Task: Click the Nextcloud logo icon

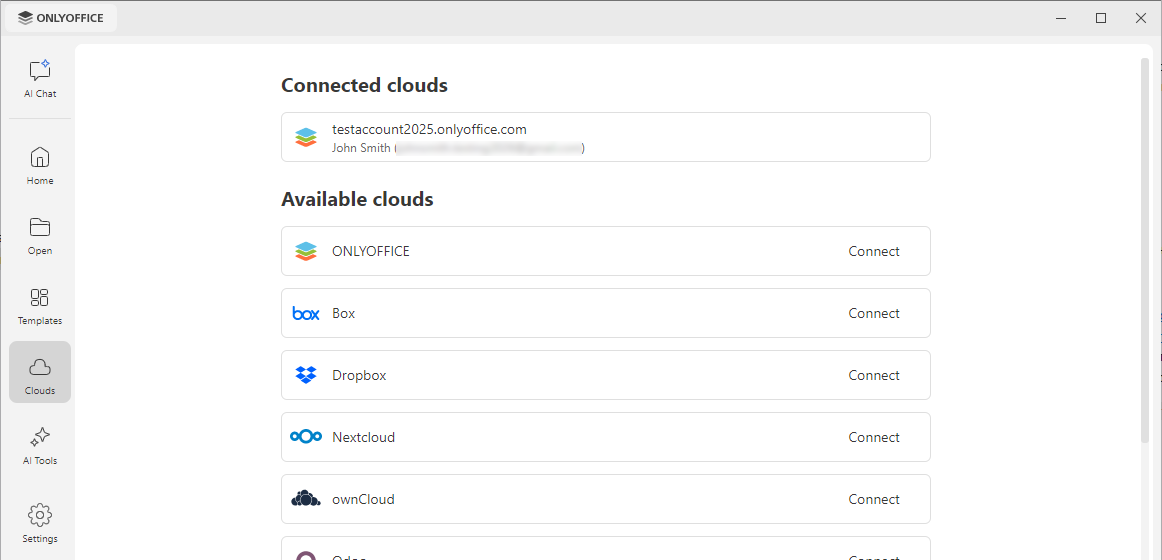Action: (x=305, y=437)
